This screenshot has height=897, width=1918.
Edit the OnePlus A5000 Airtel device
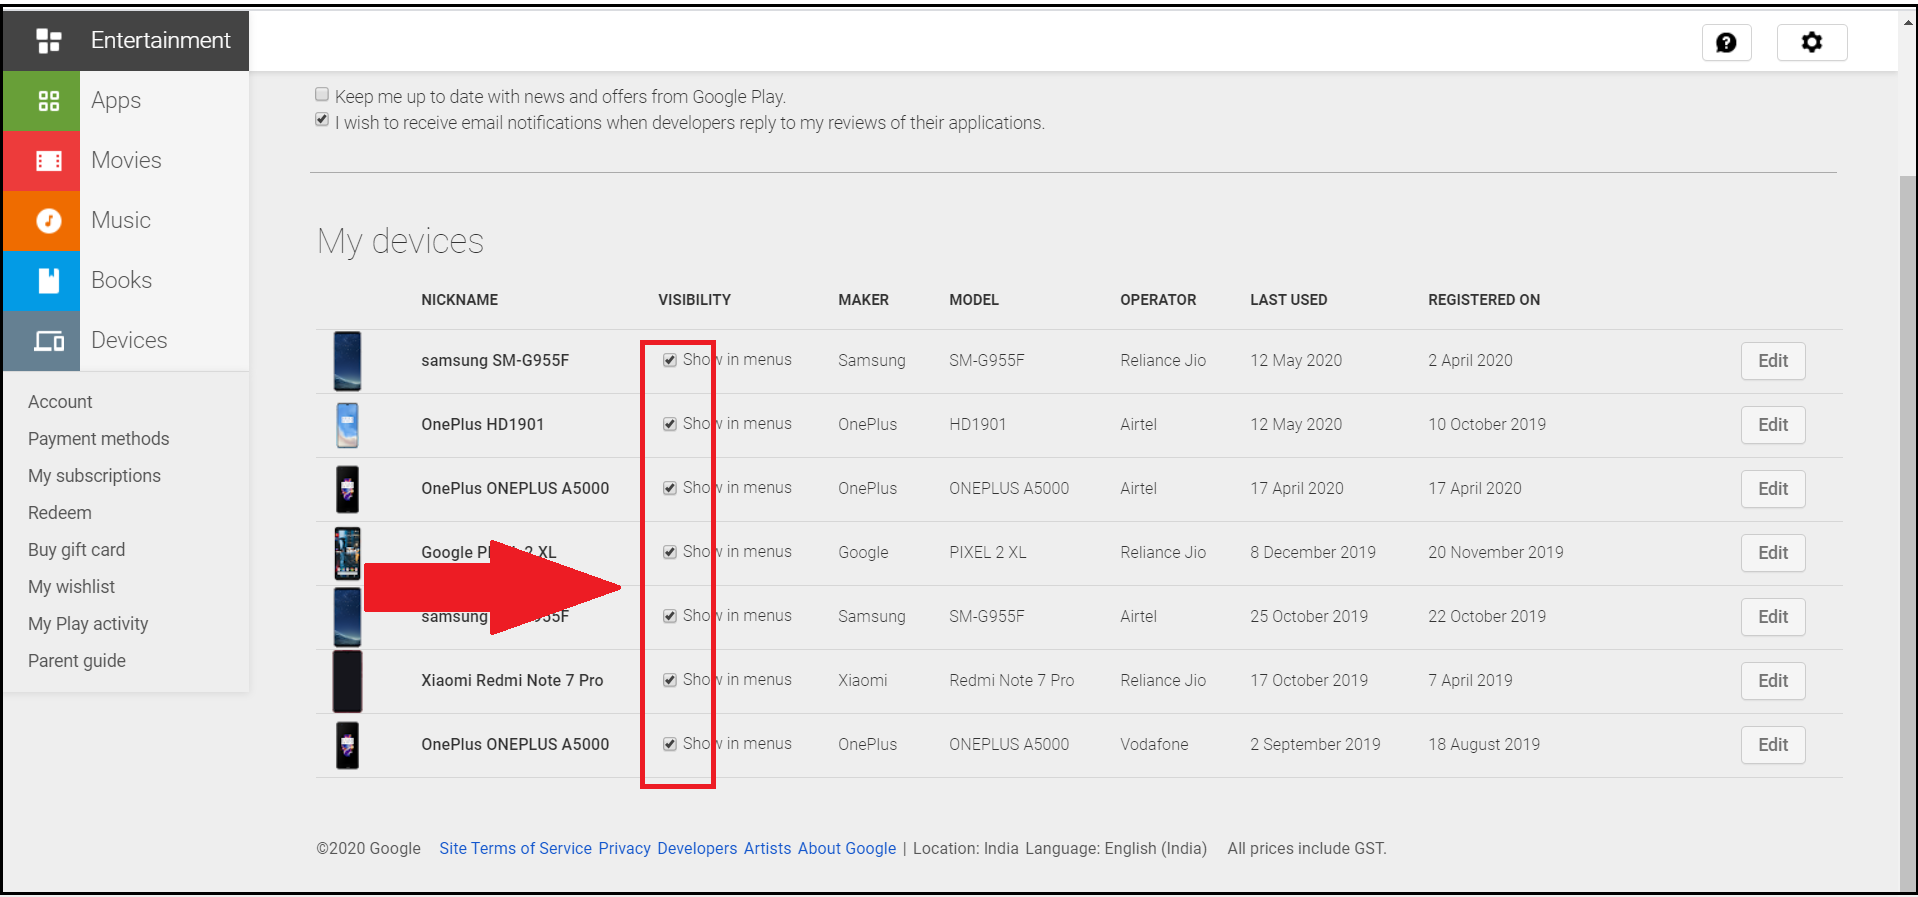[1773, 489]
